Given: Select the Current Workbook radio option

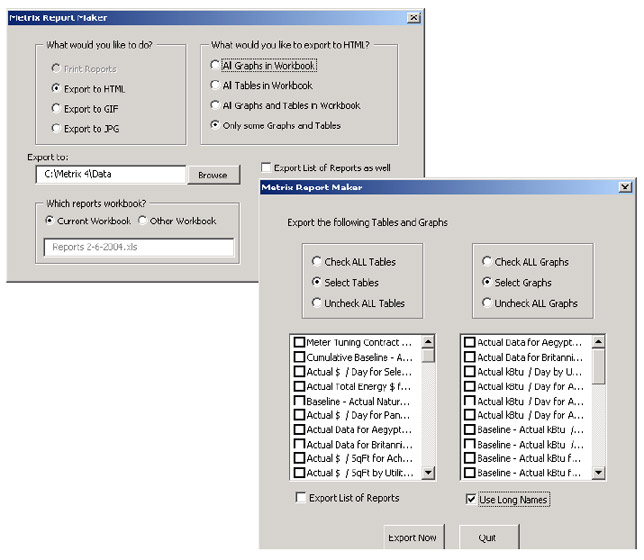Looking at the screenshot, I should coord(50,221).
